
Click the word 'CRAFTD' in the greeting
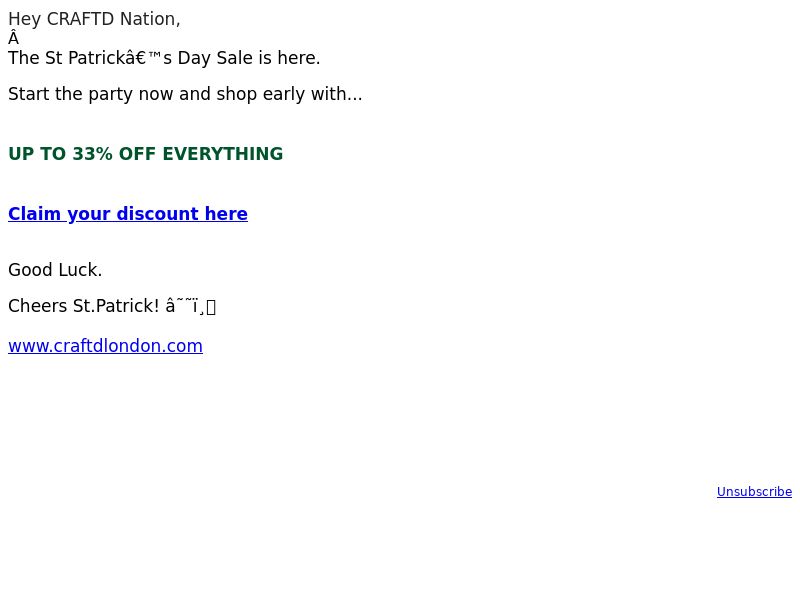(80, 19)
